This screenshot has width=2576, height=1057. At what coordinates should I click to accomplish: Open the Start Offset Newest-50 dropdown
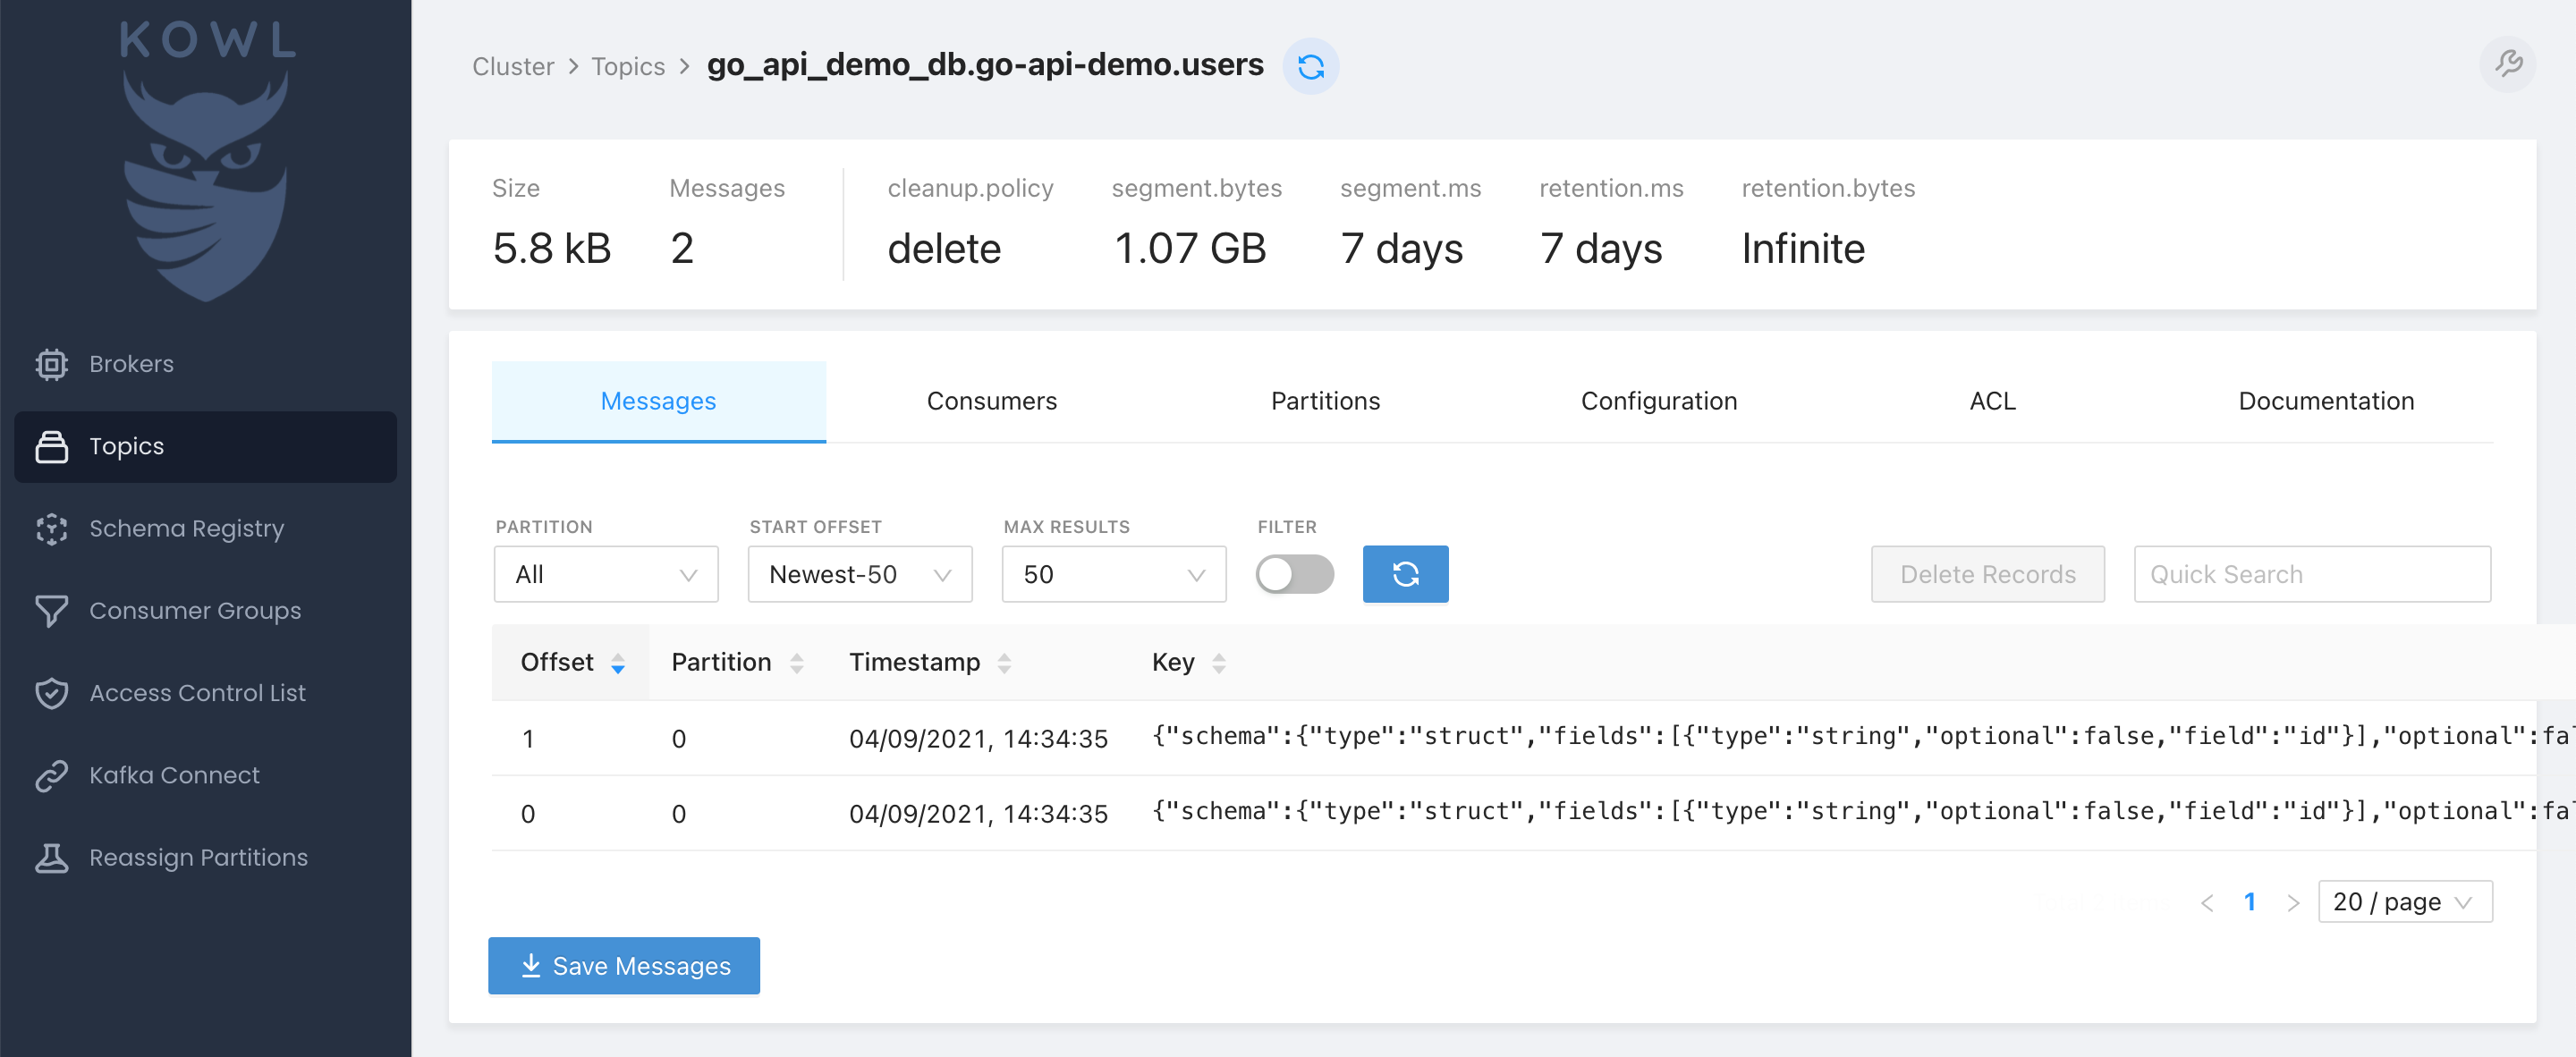tap(859, 574)
